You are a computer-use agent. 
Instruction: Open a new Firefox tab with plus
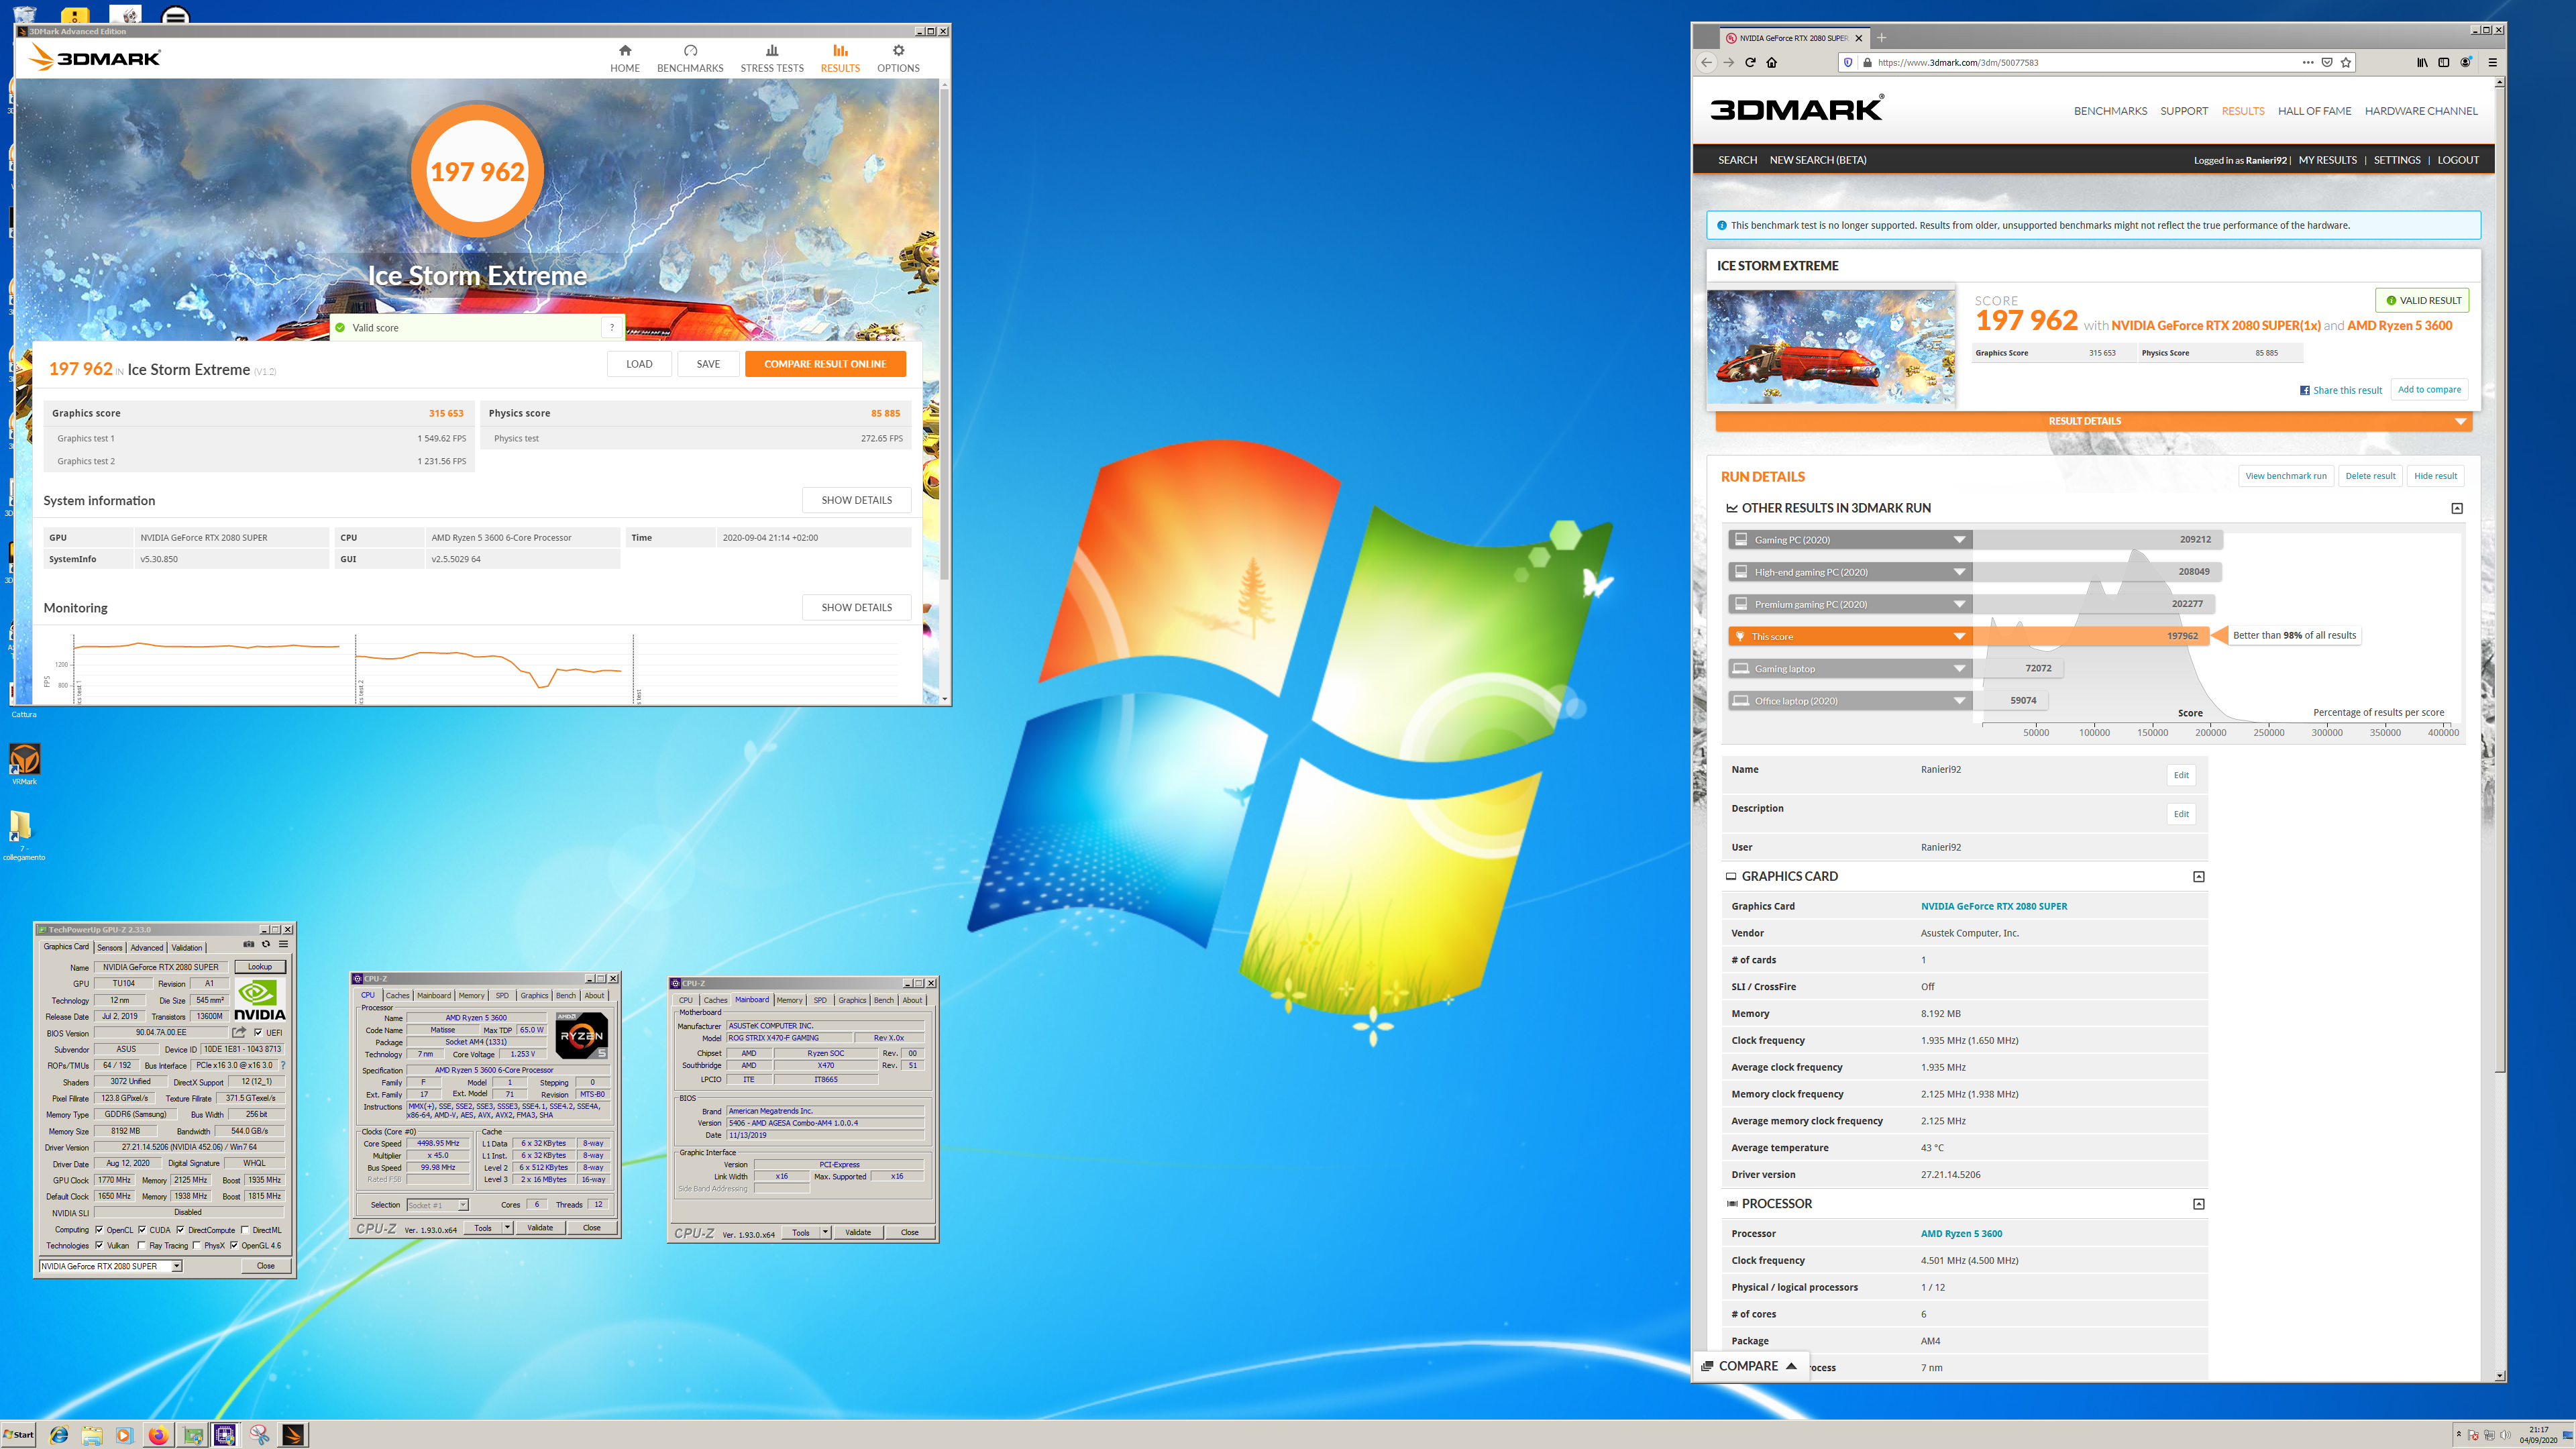click(1881, 38)
